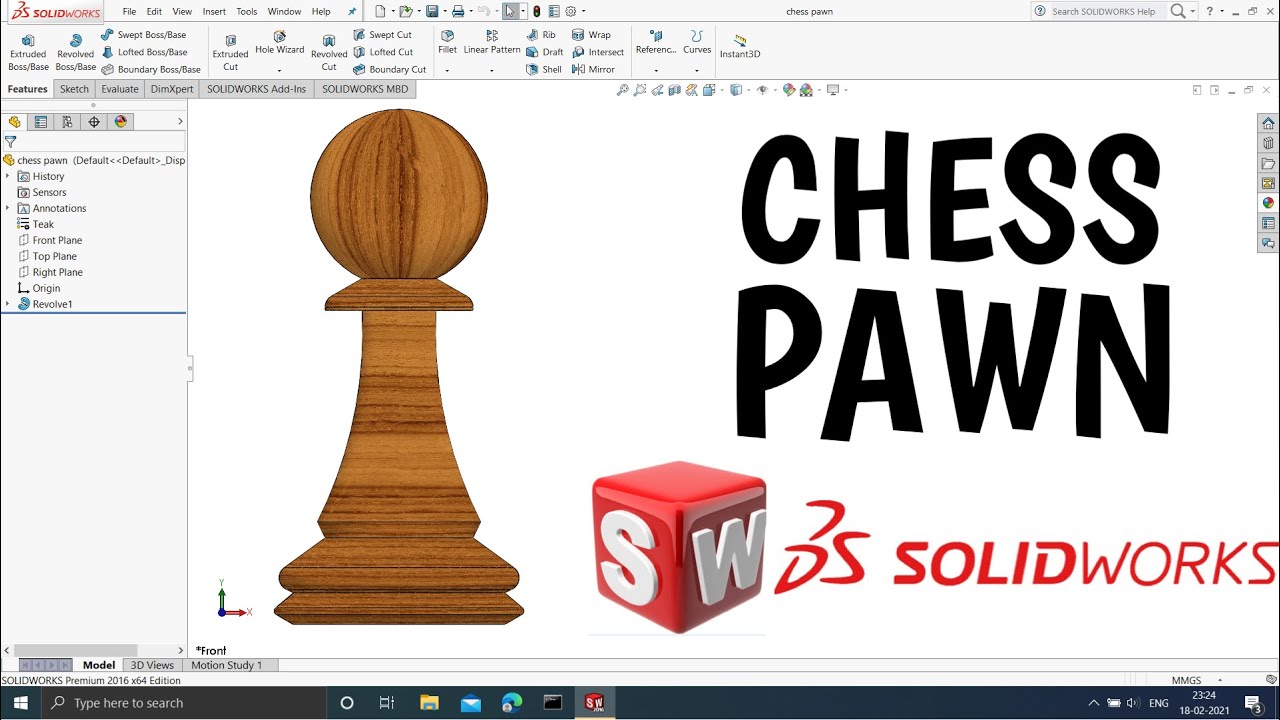Open the Fillet dropdown arrow
This screenshot has height=720, width=1280.
click(447, 71)
